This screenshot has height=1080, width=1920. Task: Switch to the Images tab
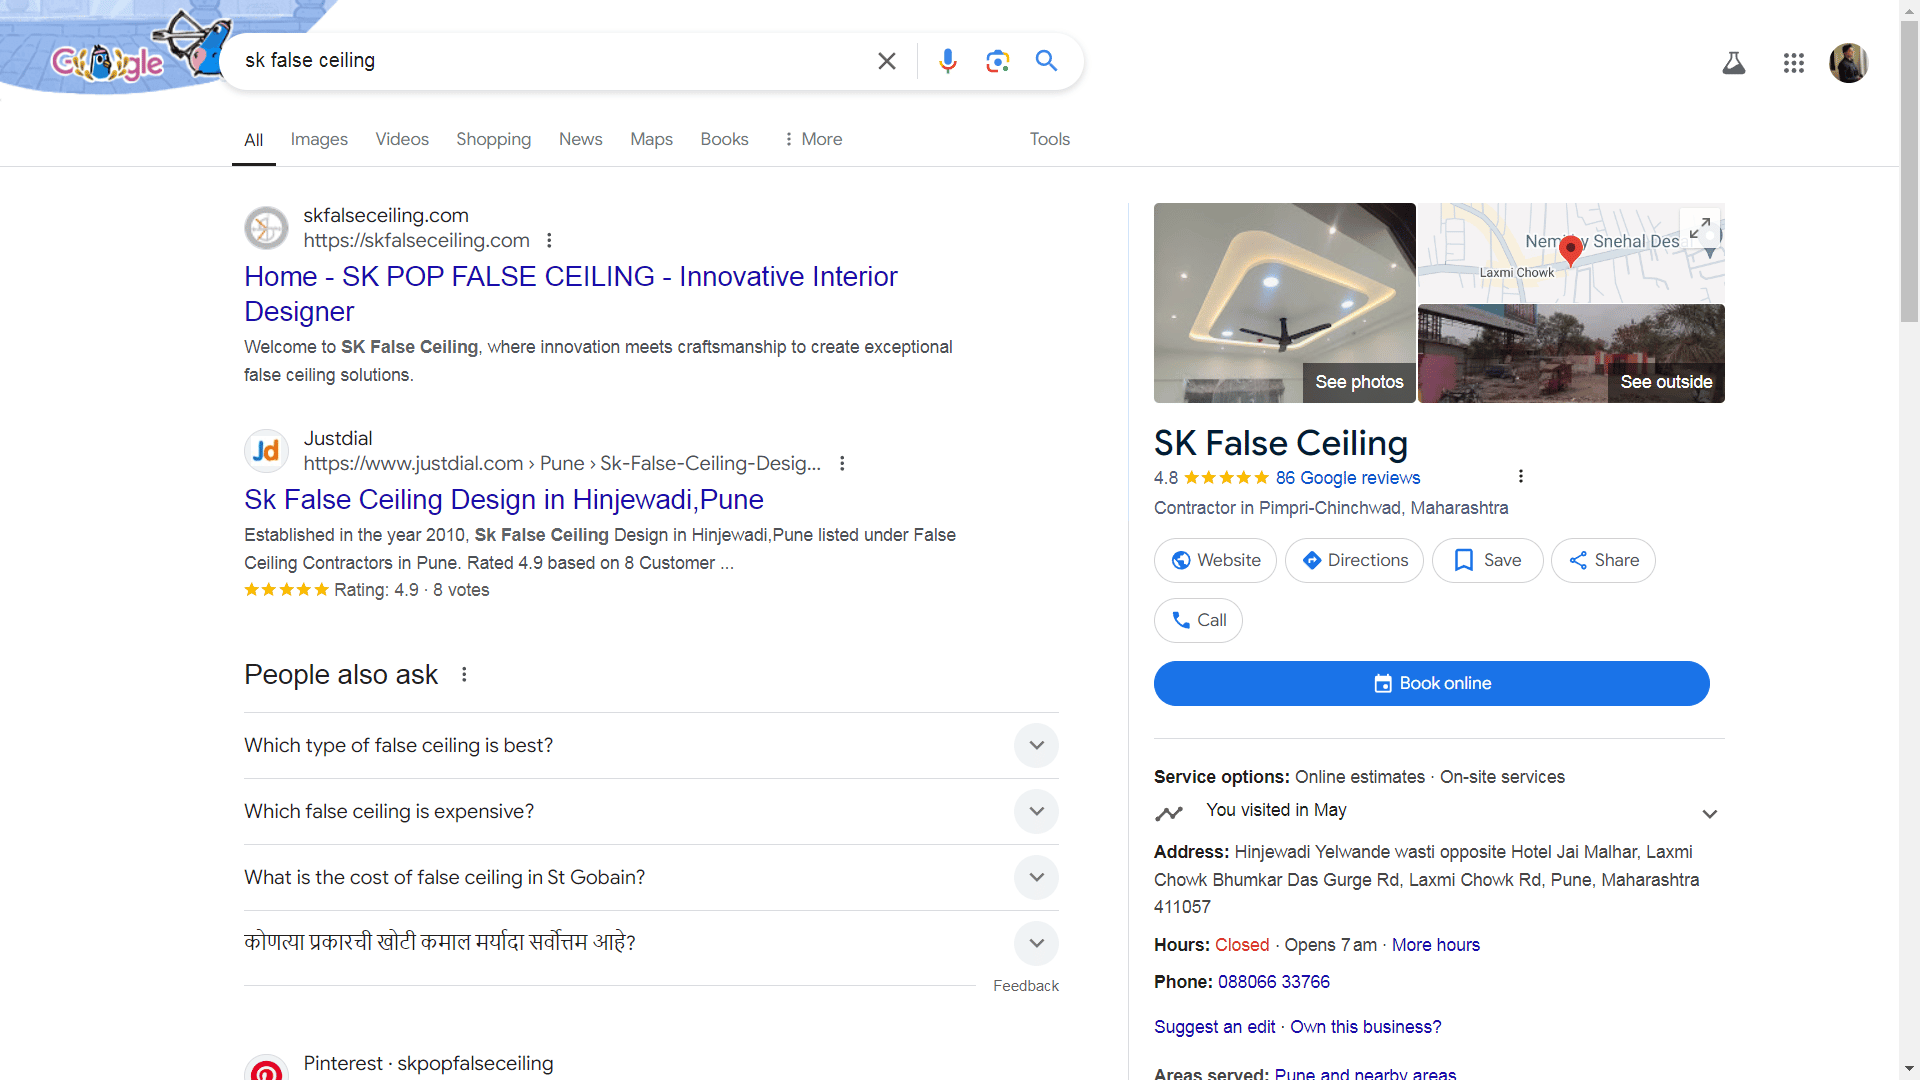[319, 139]
